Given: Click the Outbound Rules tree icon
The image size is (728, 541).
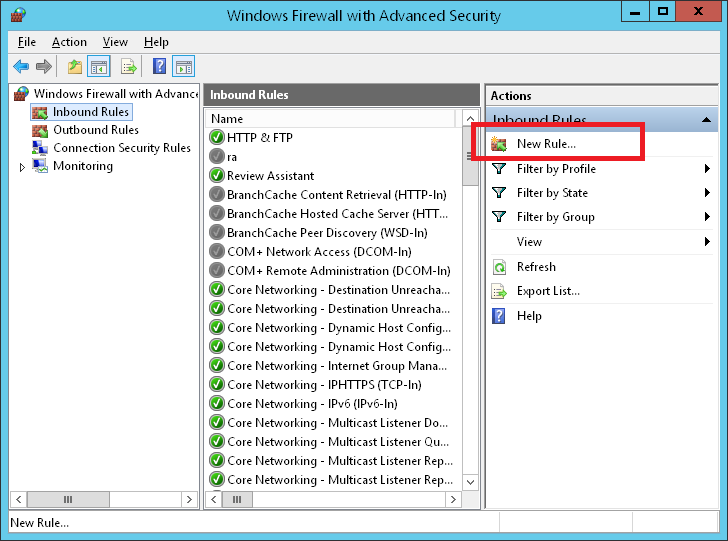Looking at the screenshot, I should point(40,130).
